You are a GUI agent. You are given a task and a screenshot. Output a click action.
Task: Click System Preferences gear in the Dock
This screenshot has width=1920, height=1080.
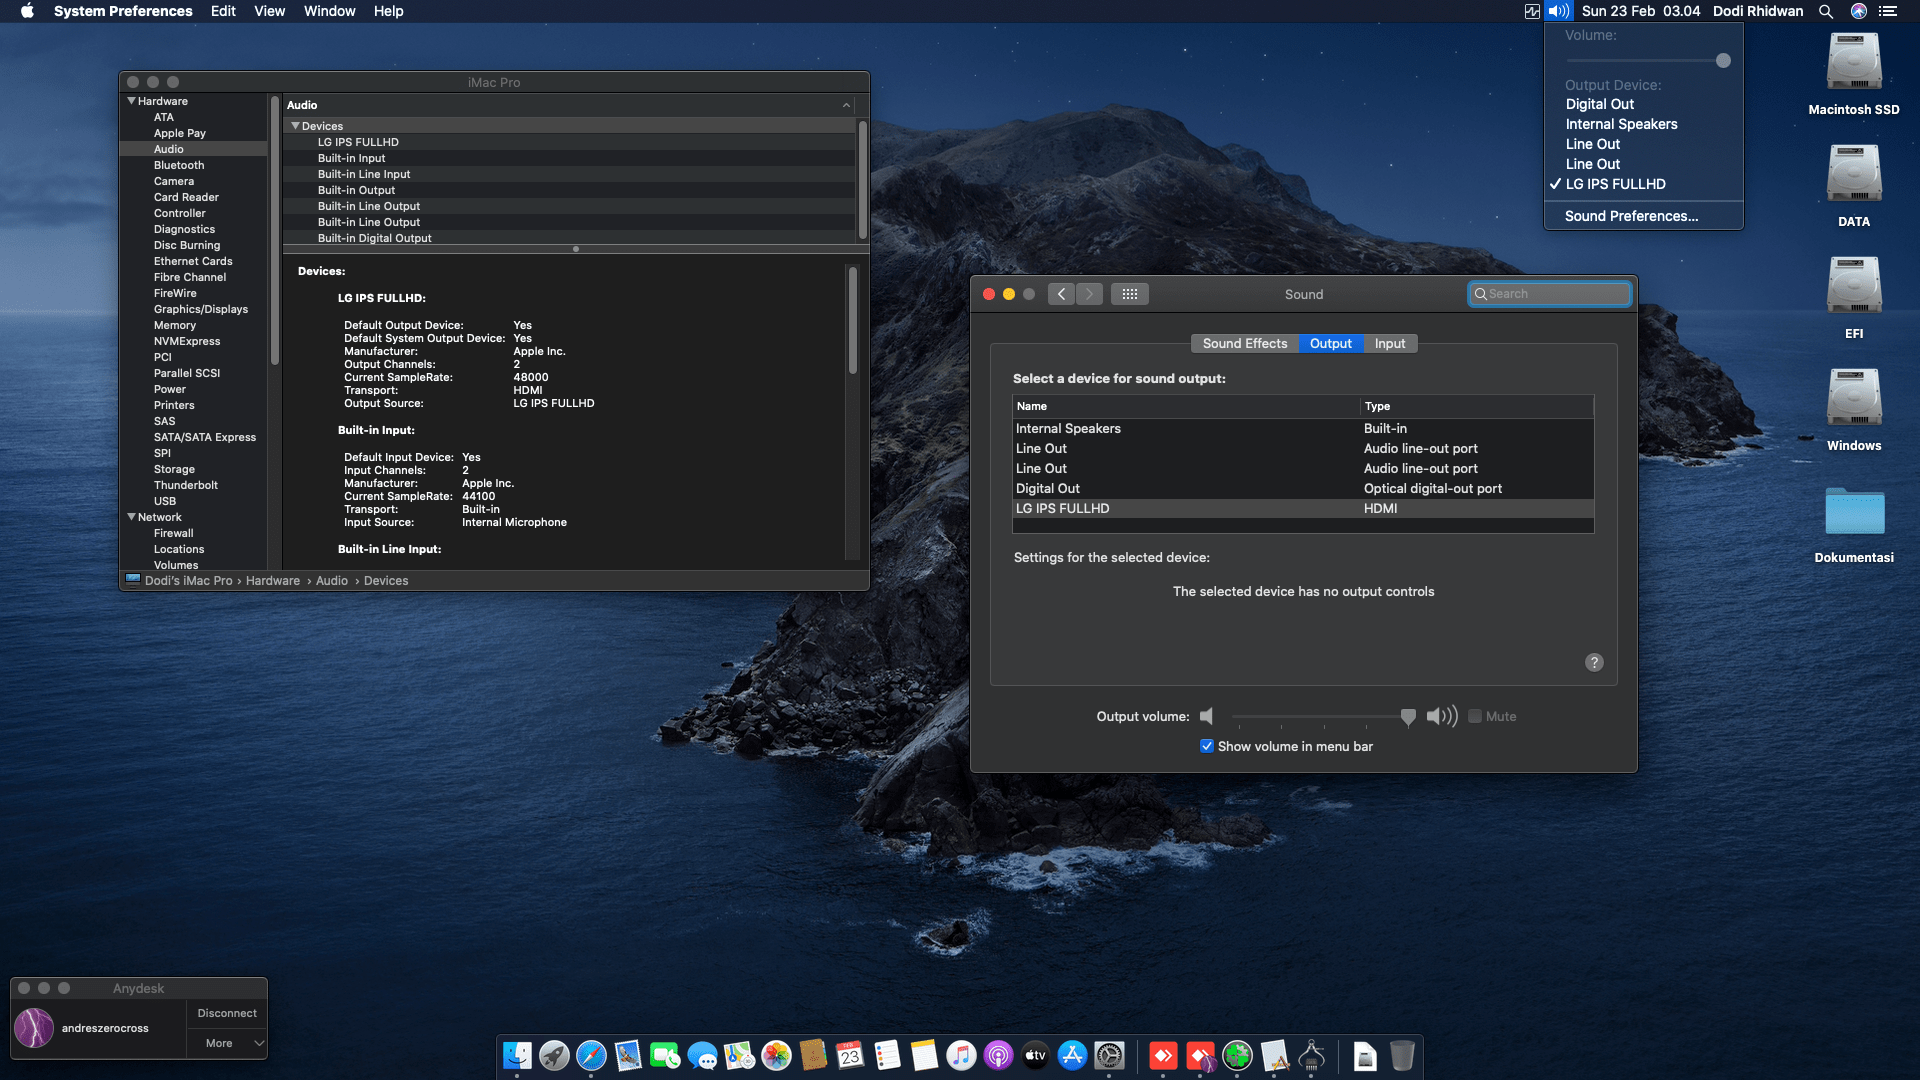(1109, 1055)
